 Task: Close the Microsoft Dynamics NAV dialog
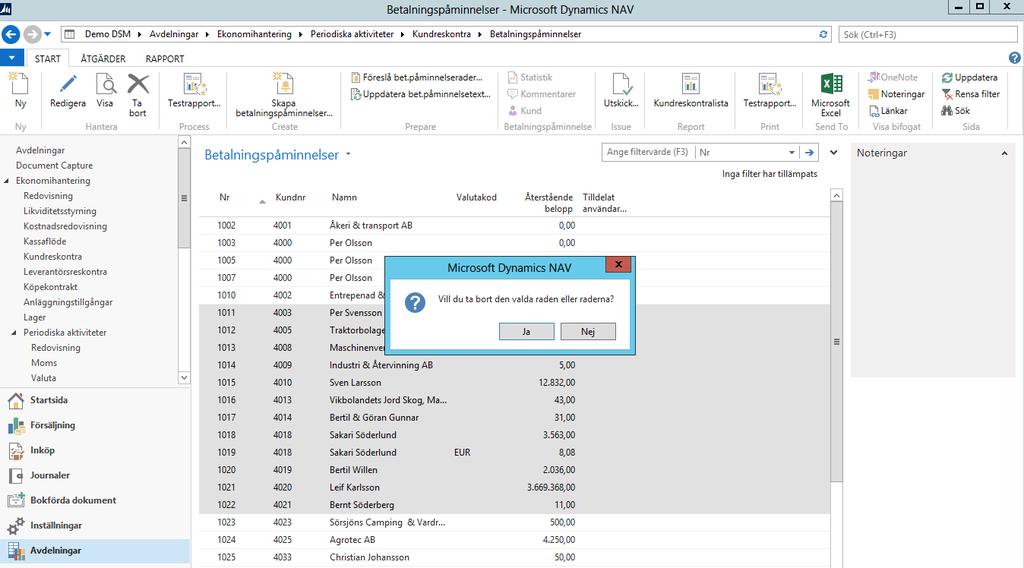tap(618, 264)
